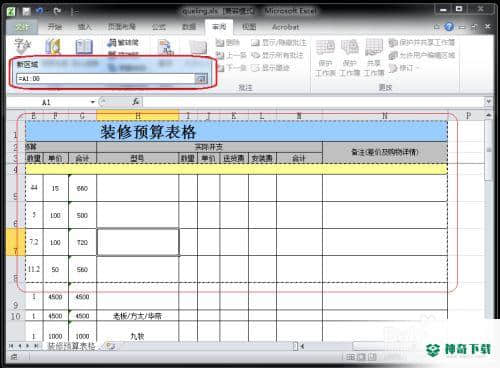
Task: Open the Thesaurus open-book icon
Action: [84, 46]
